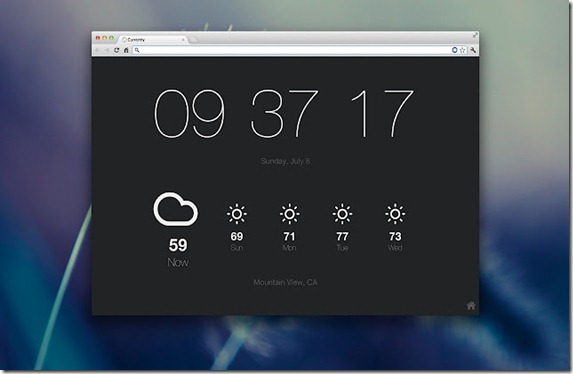Select the Sun forecast sun icon
573x374 pixels.
236,214
